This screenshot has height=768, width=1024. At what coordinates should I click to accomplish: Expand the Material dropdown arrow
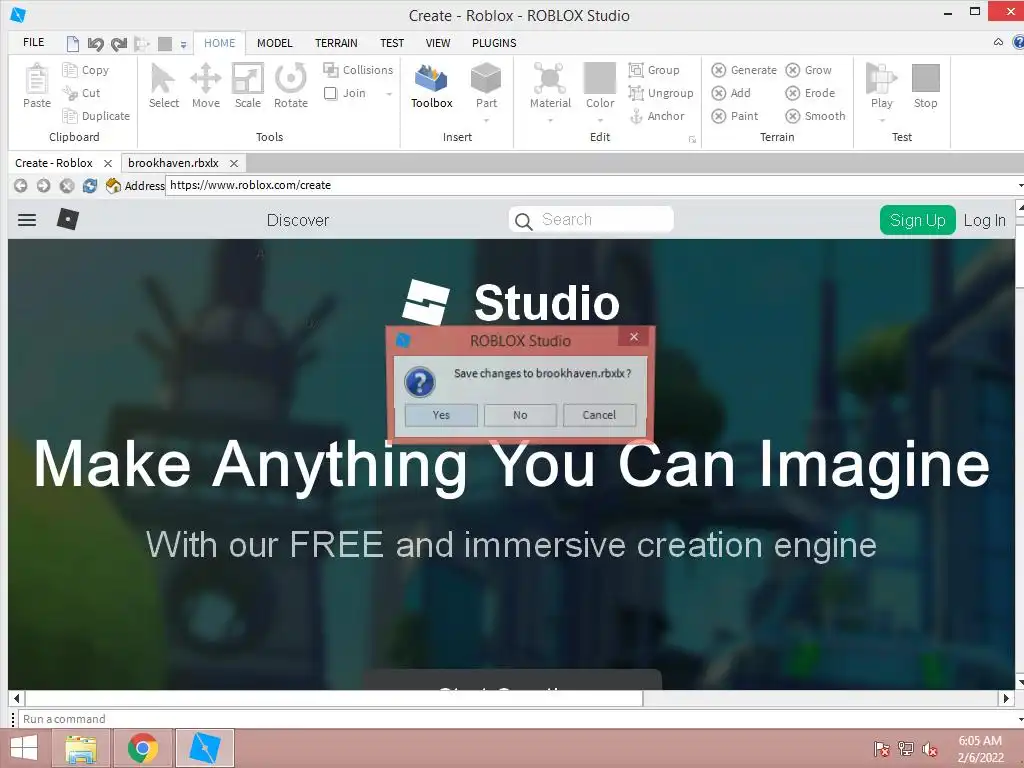(x=550, y=120)
